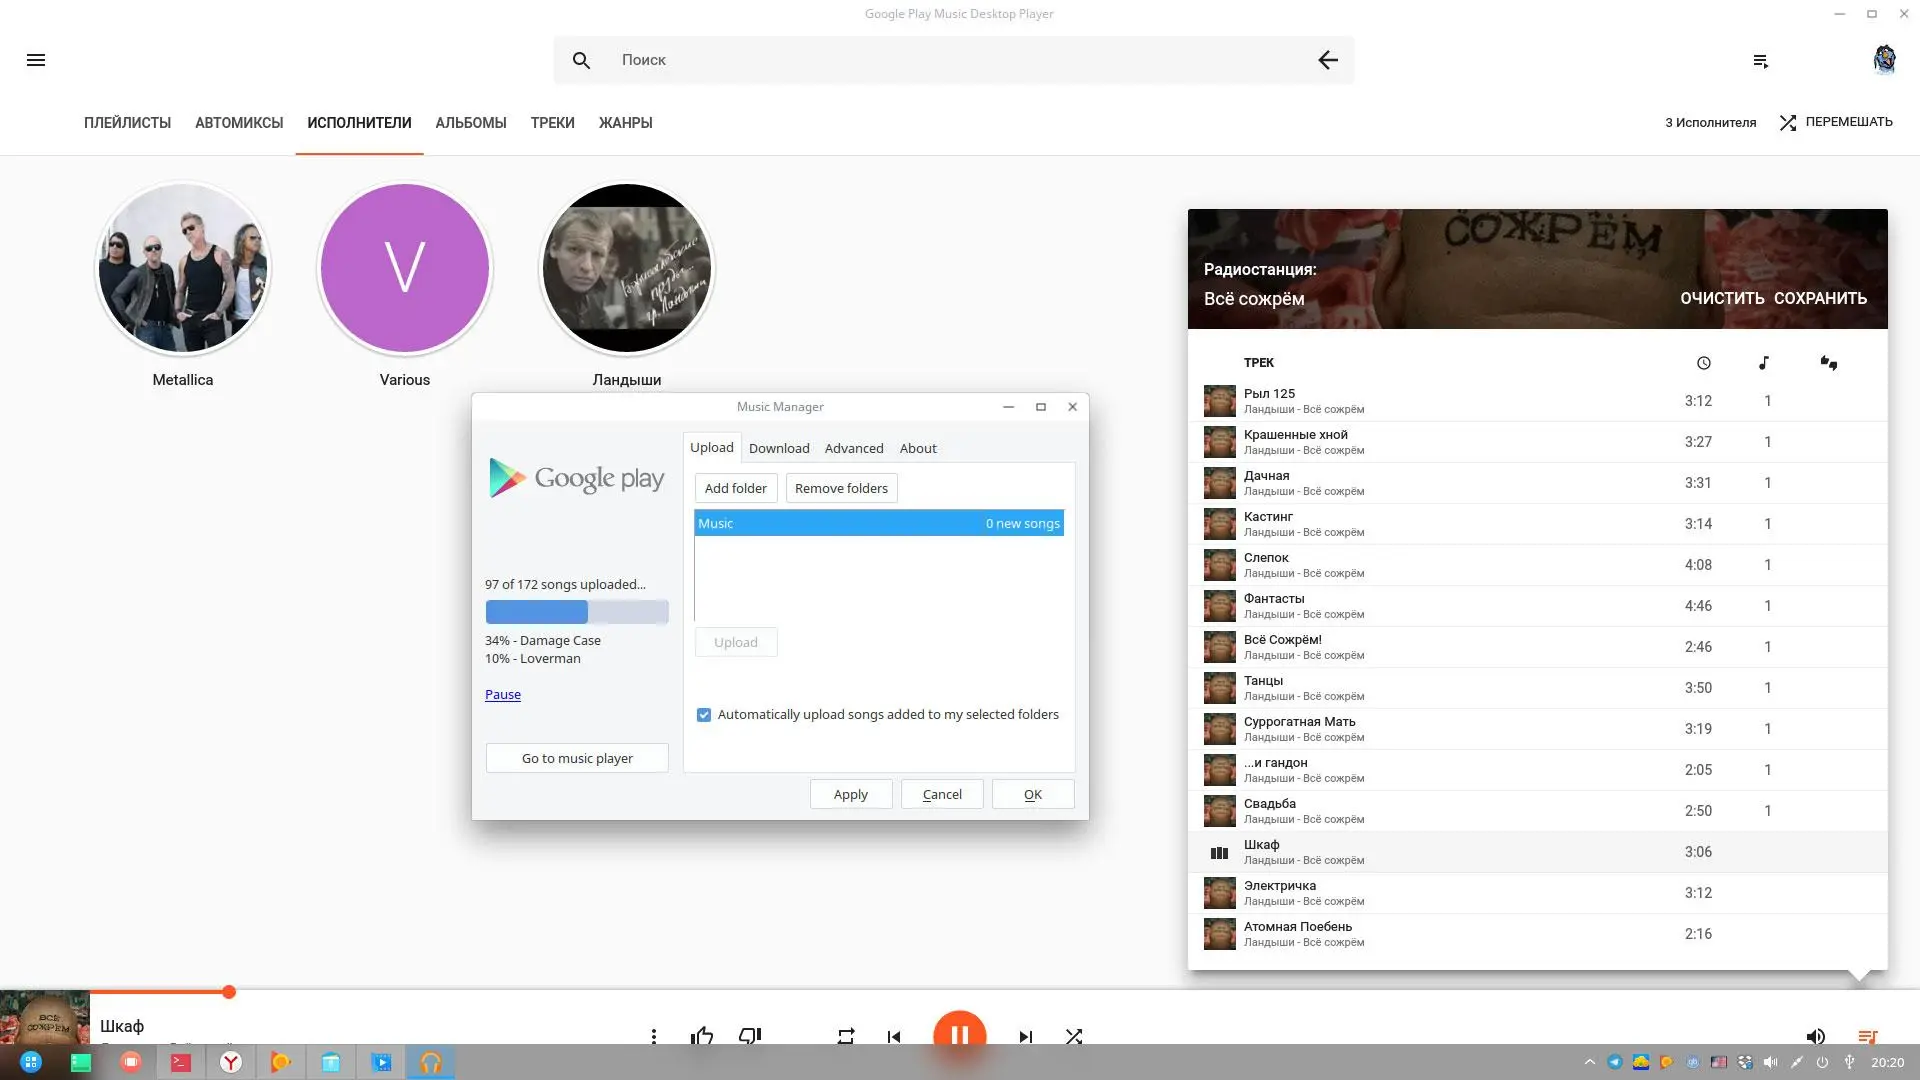Open the player more-options dots

(x=654, y=1036)
